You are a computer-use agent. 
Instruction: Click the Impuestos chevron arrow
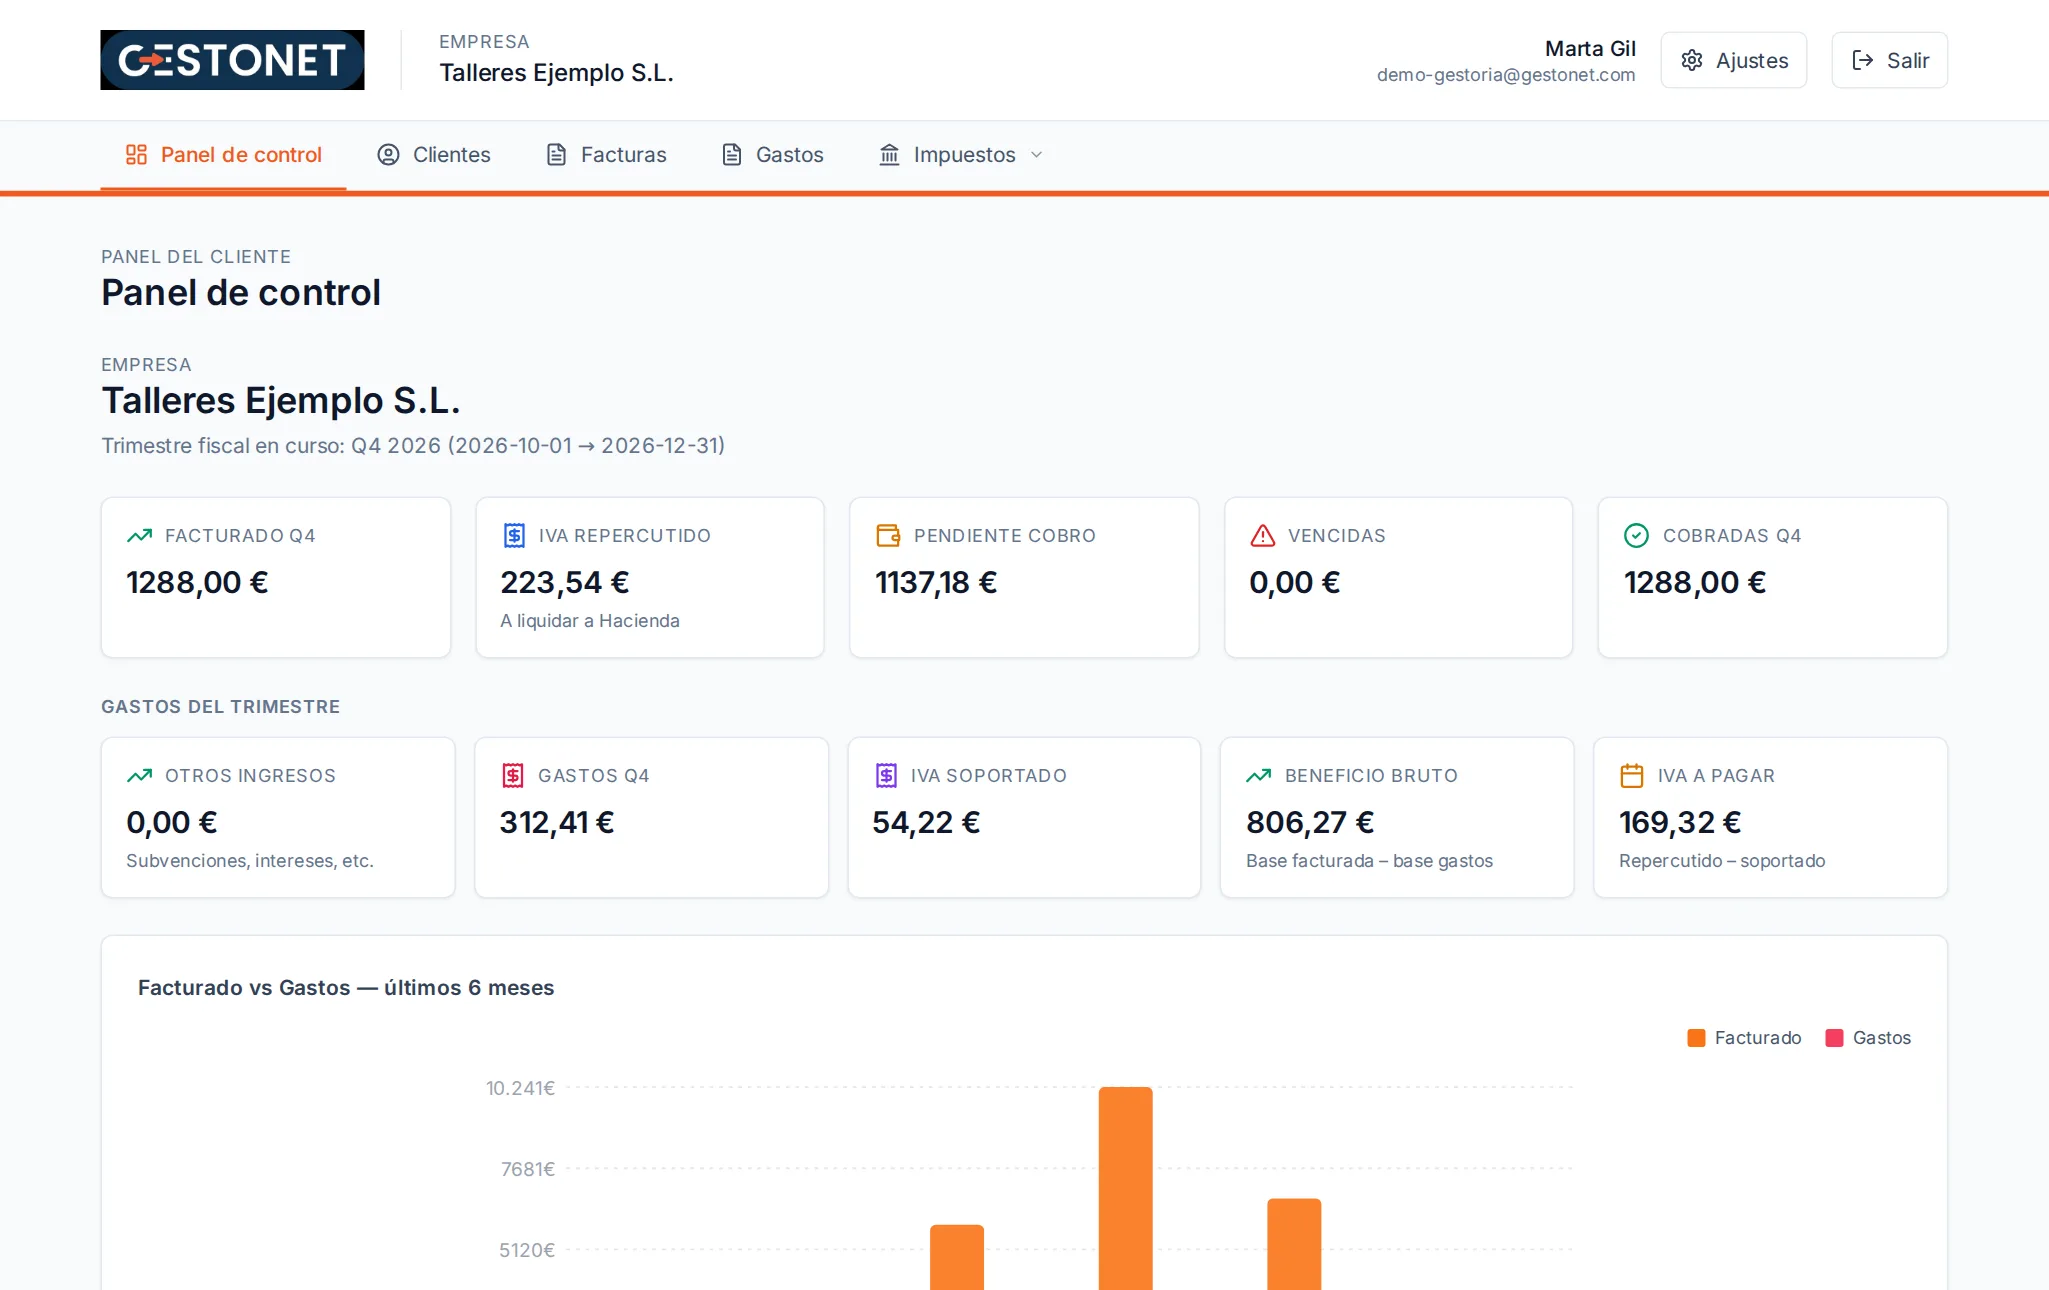[1037, 155]
